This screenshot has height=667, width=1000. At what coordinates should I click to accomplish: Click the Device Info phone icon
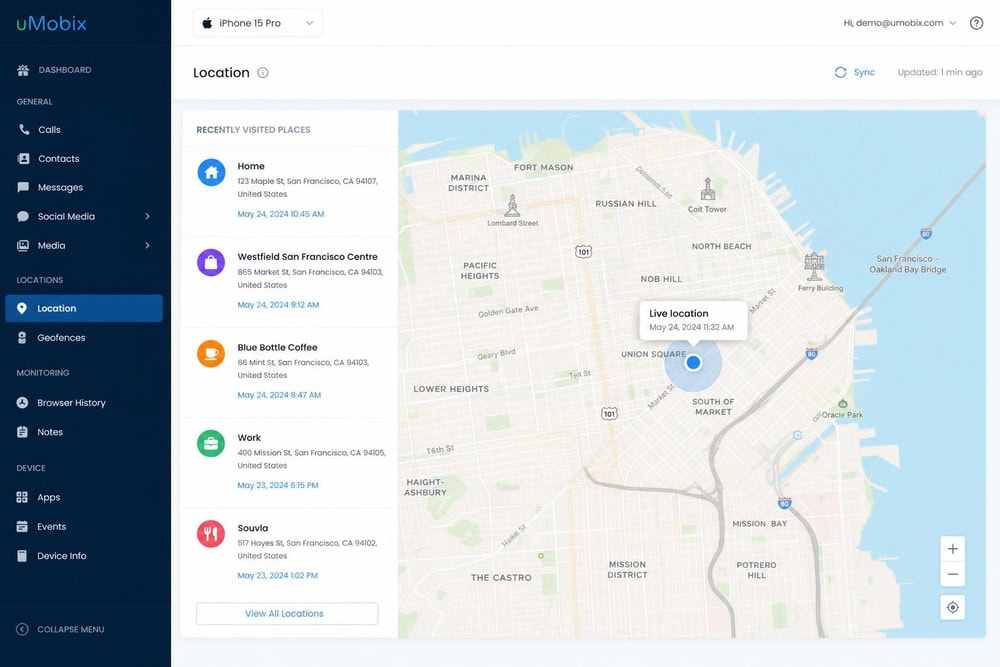(22, 555)
